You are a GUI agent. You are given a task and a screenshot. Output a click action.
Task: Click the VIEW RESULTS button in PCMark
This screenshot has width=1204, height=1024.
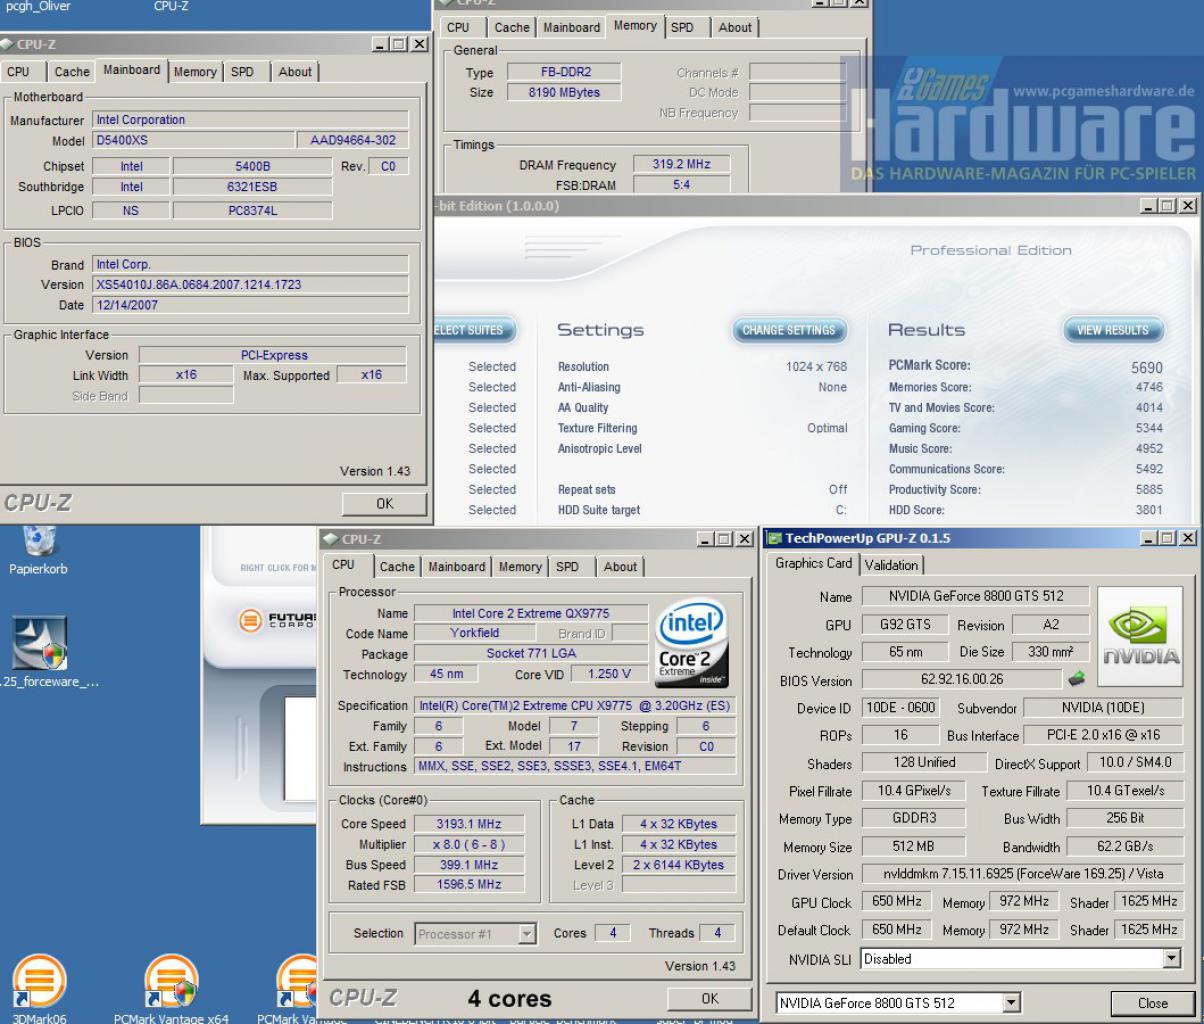coord(1112,330)
